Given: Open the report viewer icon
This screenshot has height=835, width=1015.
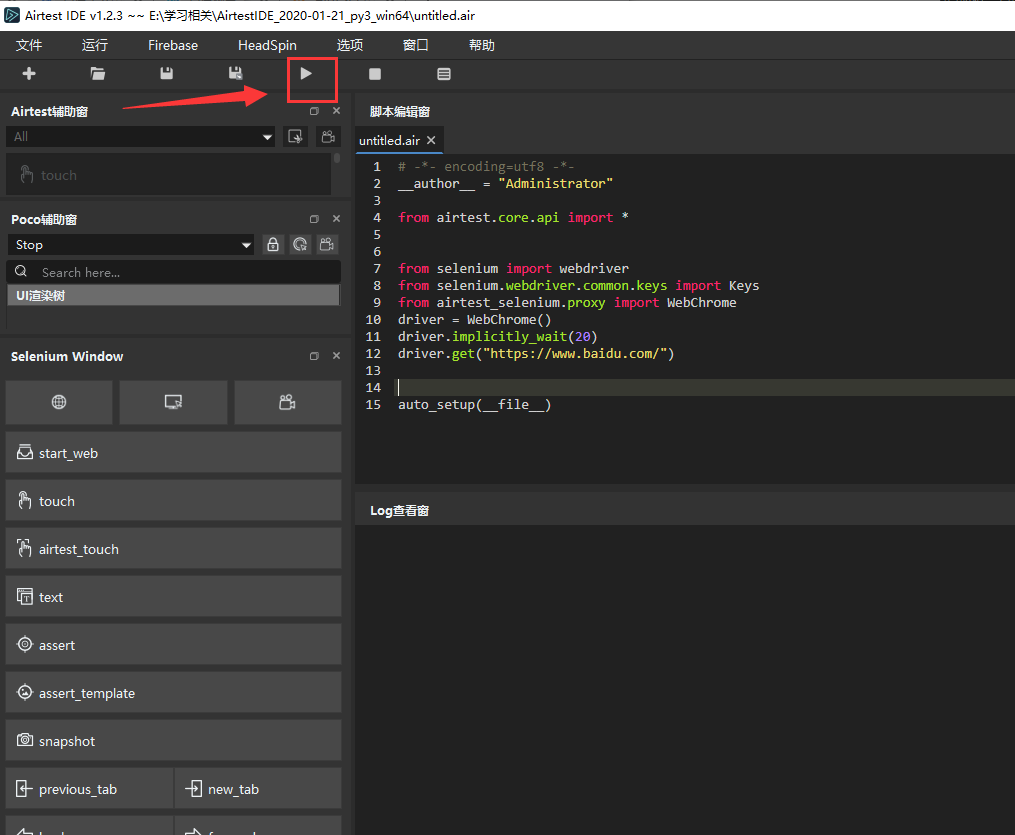Looking at the screenshot, I should pos(443,74).
